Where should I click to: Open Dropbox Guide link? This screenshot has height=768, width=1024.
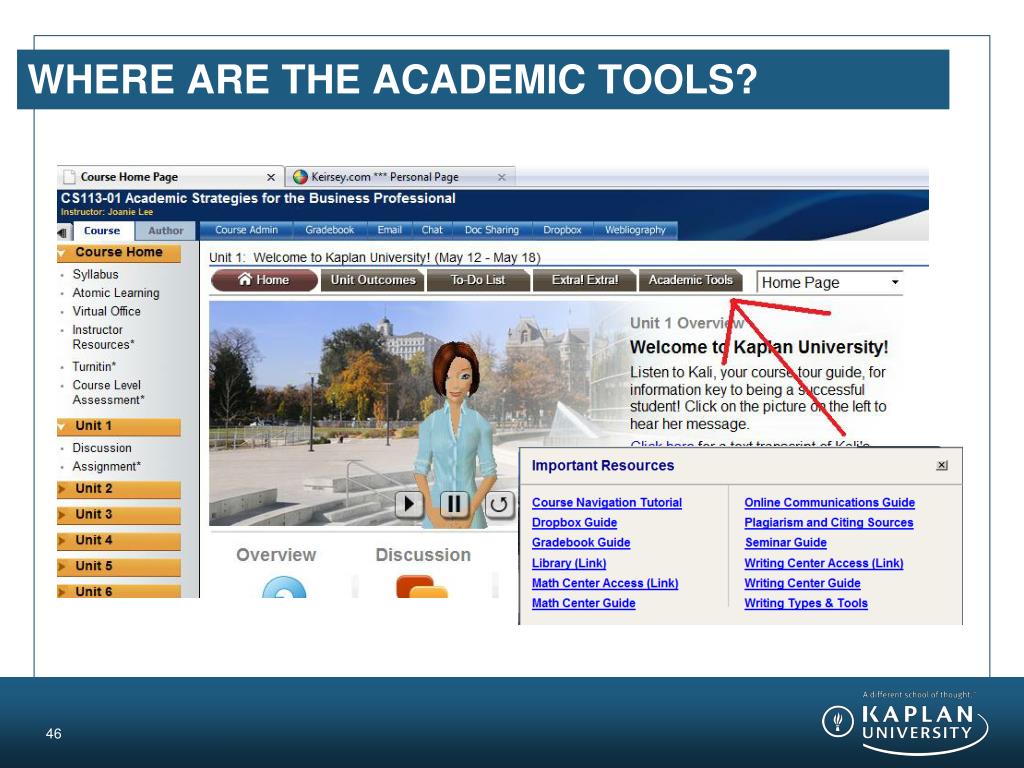pos(574,522)
